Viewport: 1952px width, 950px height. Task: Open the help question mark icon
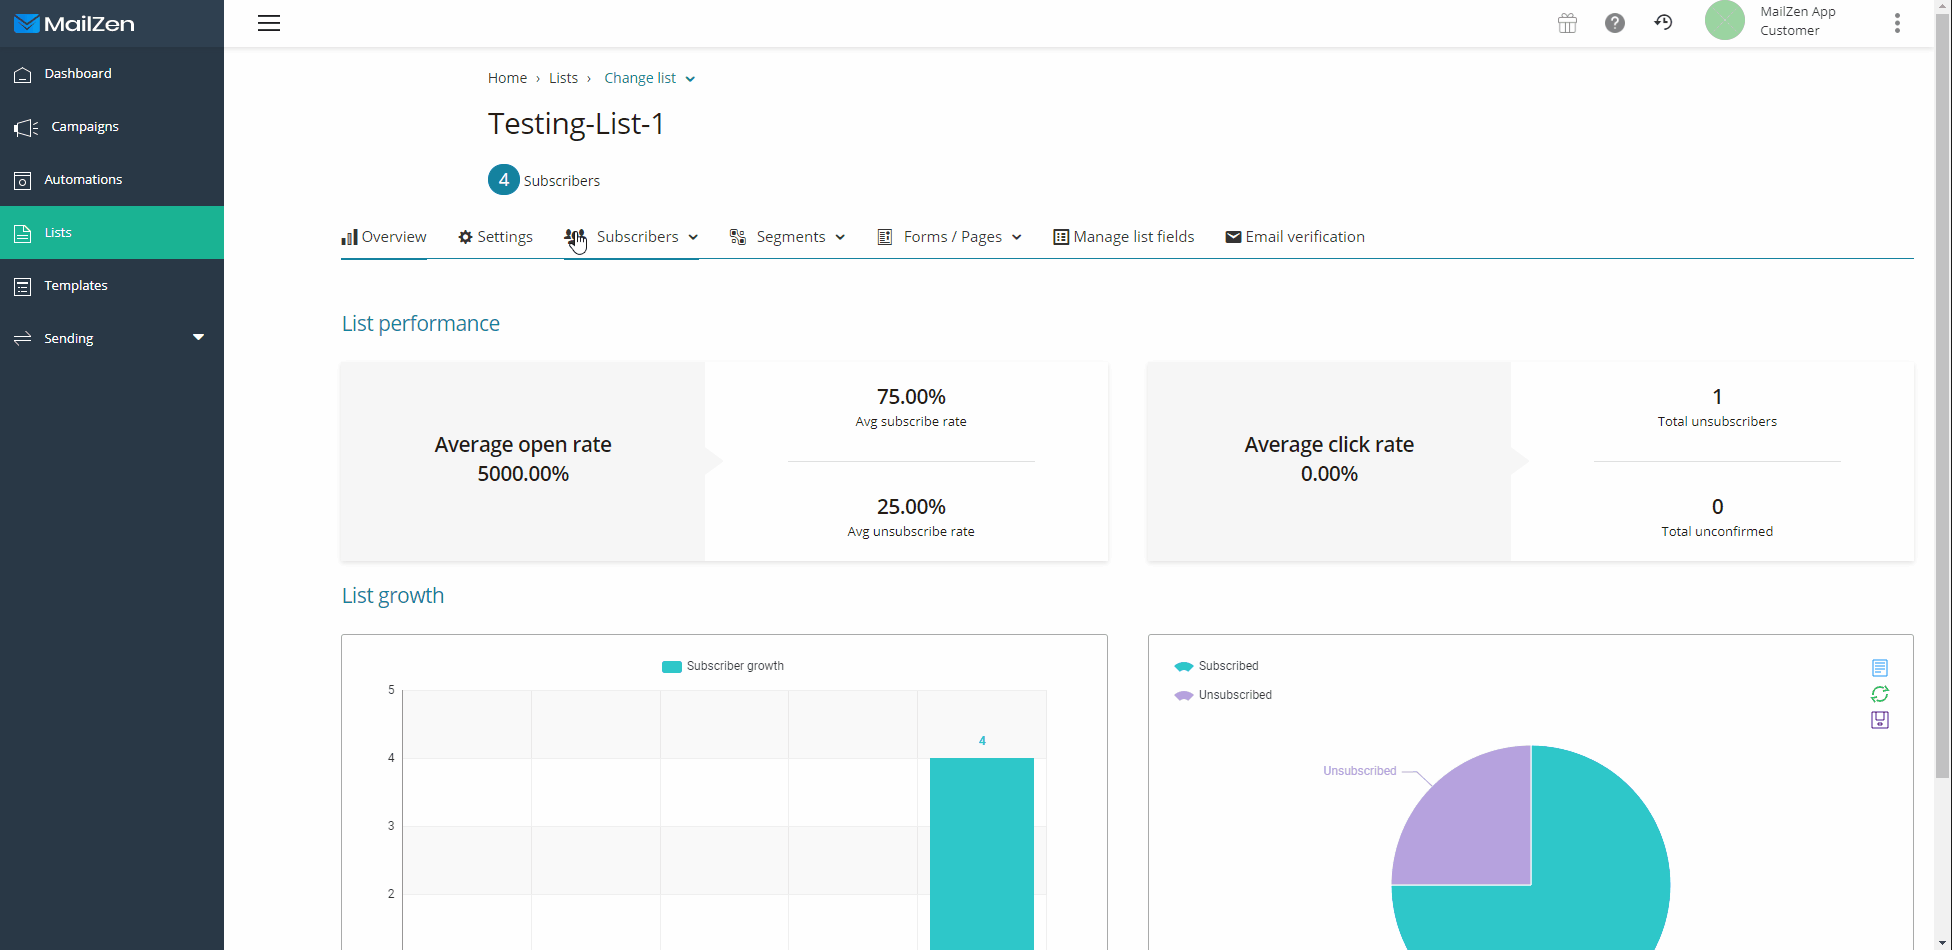click(1615, 23)
